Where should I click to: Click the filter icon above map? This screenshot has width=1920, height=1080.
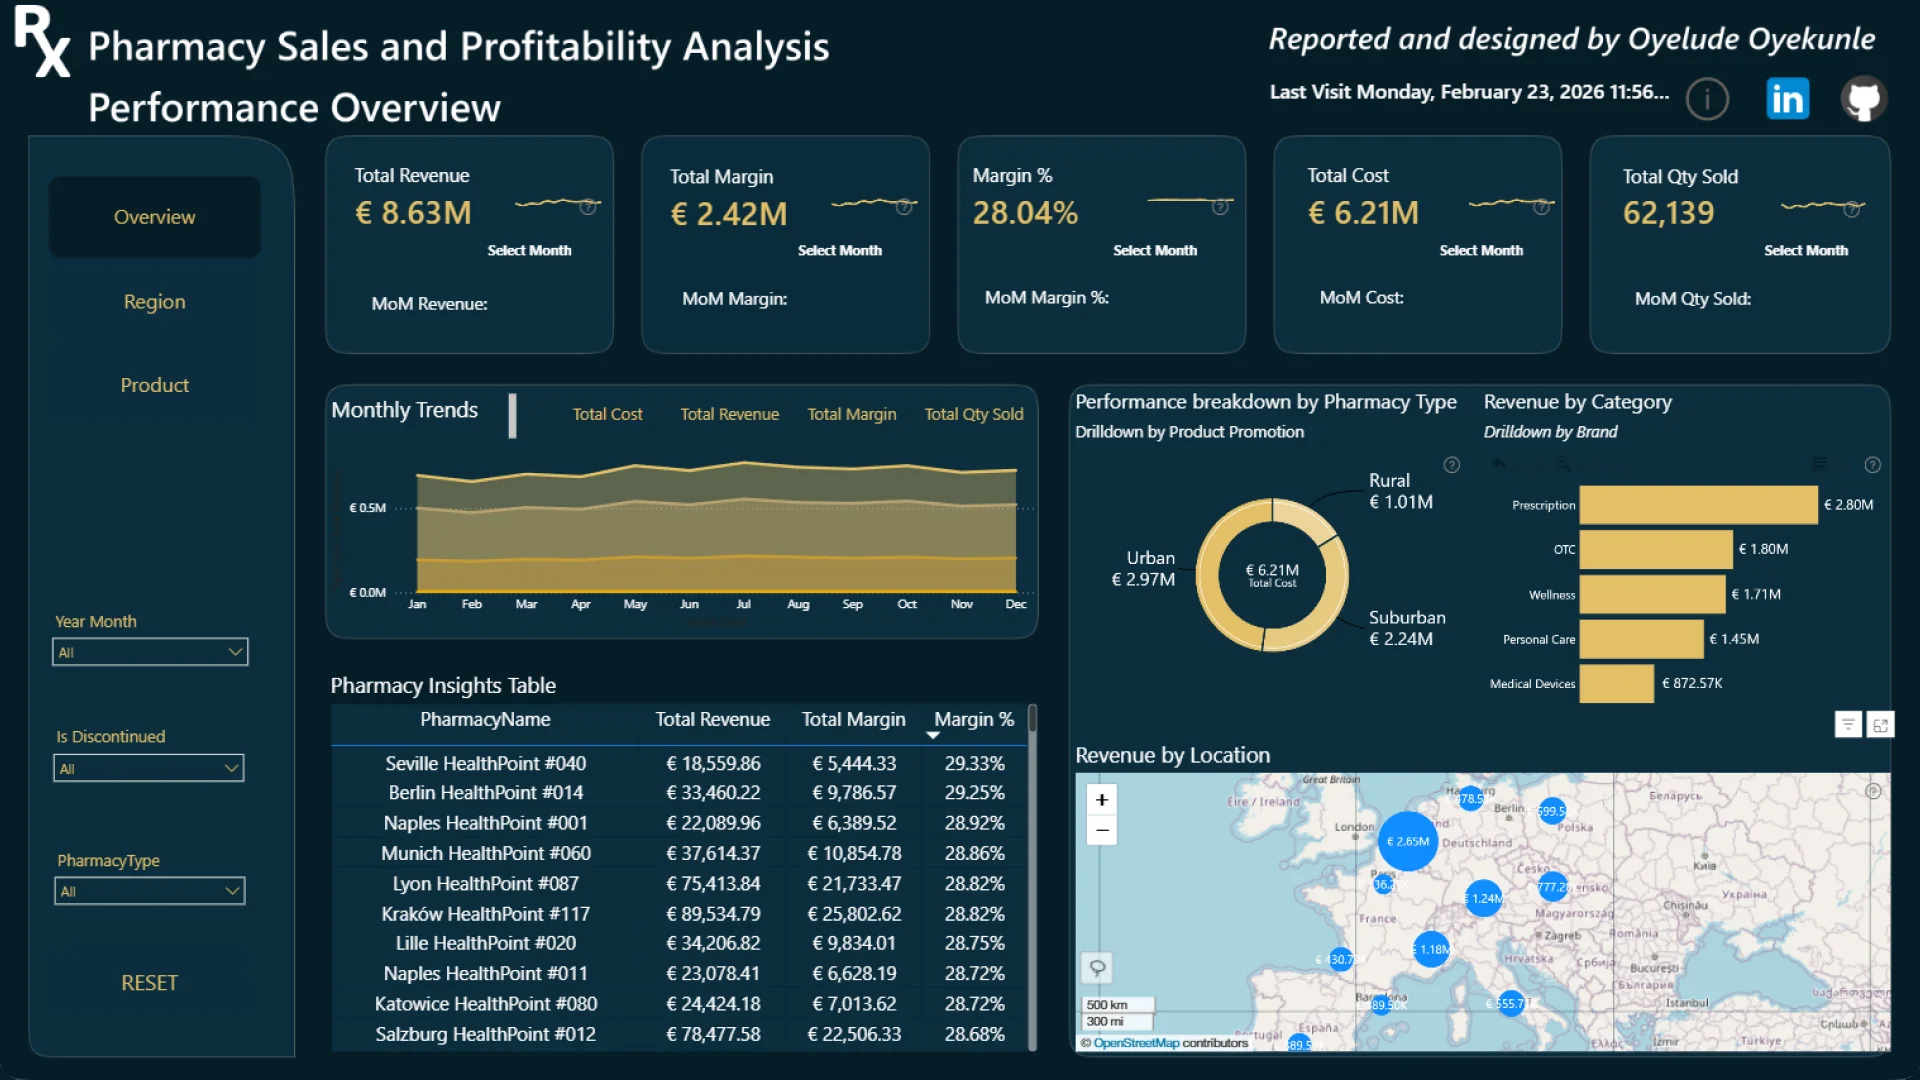[x=1847, y=725]
